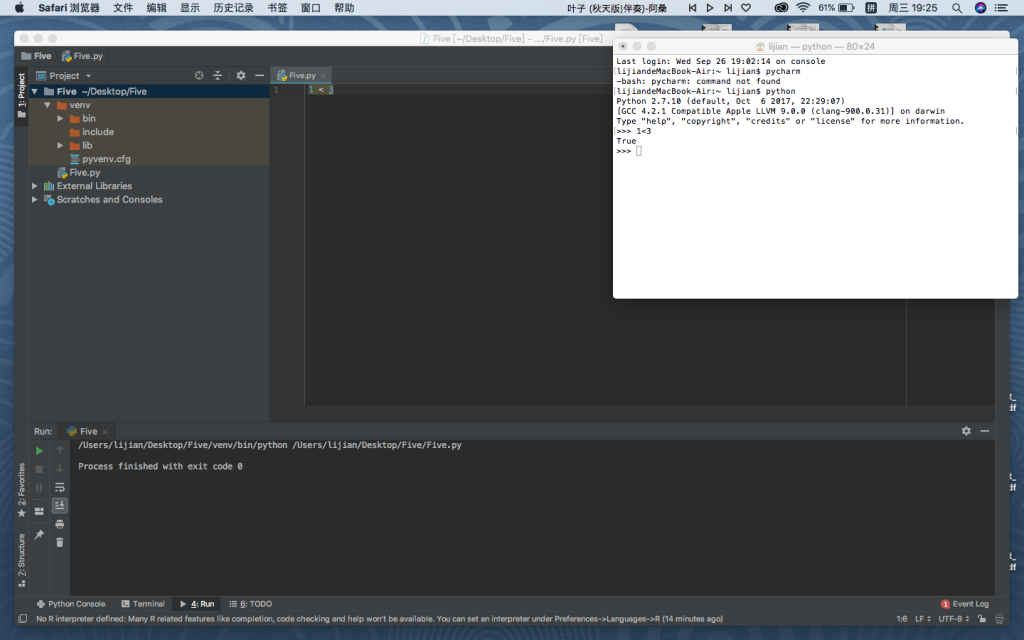The height and width of the screenshot is (640, 1024).
Task: Close the Five.py editor tab
Action: point(323,76)
